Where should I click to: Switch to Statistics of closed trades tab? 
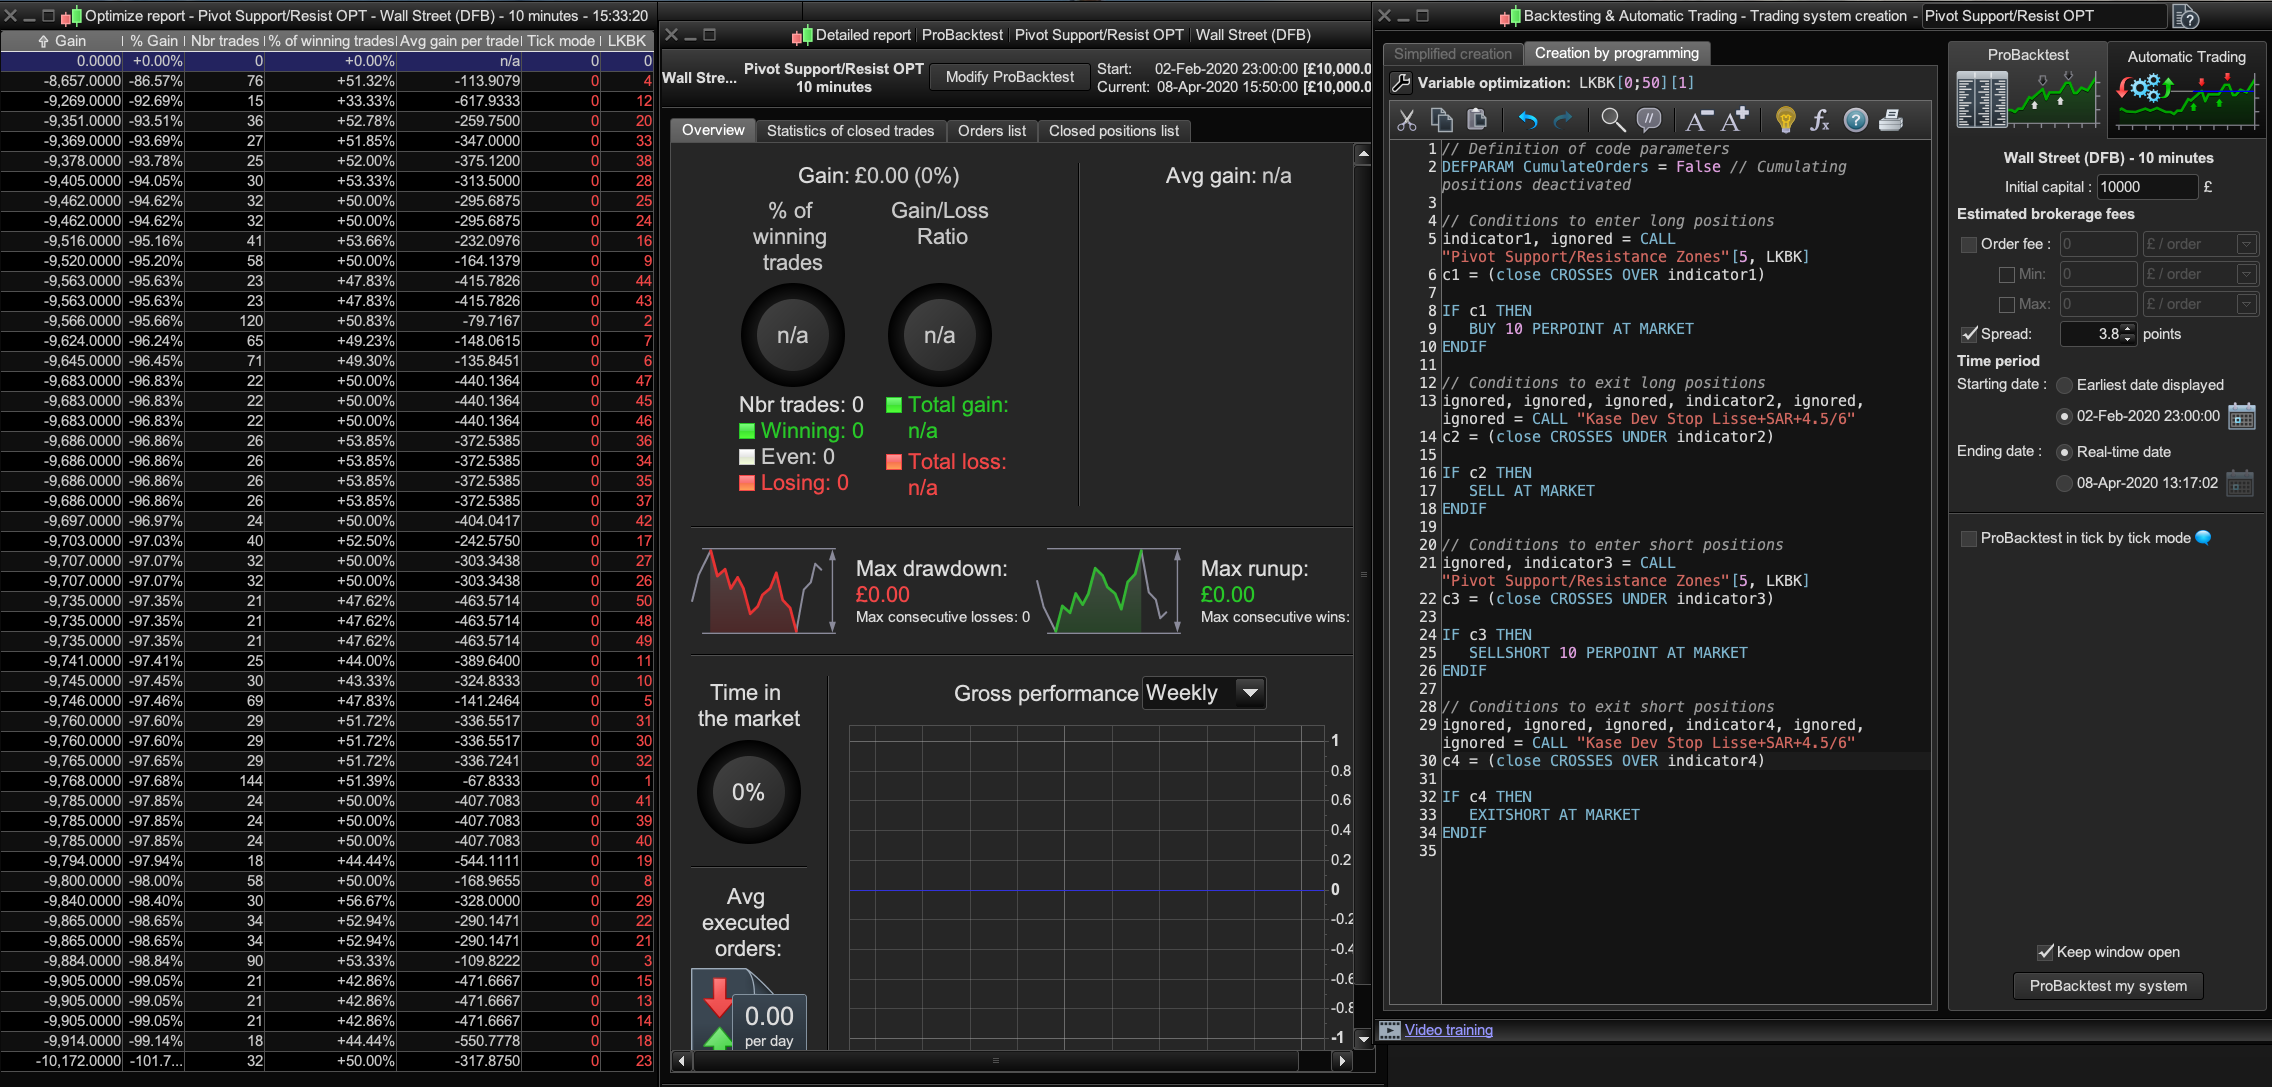[850, 131]
